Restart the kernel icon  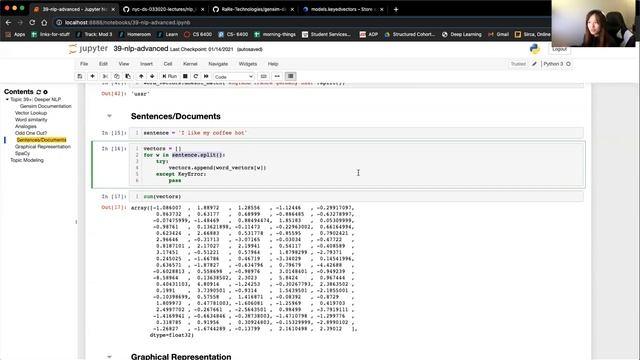pyautogui.click(x=196, y=76)
